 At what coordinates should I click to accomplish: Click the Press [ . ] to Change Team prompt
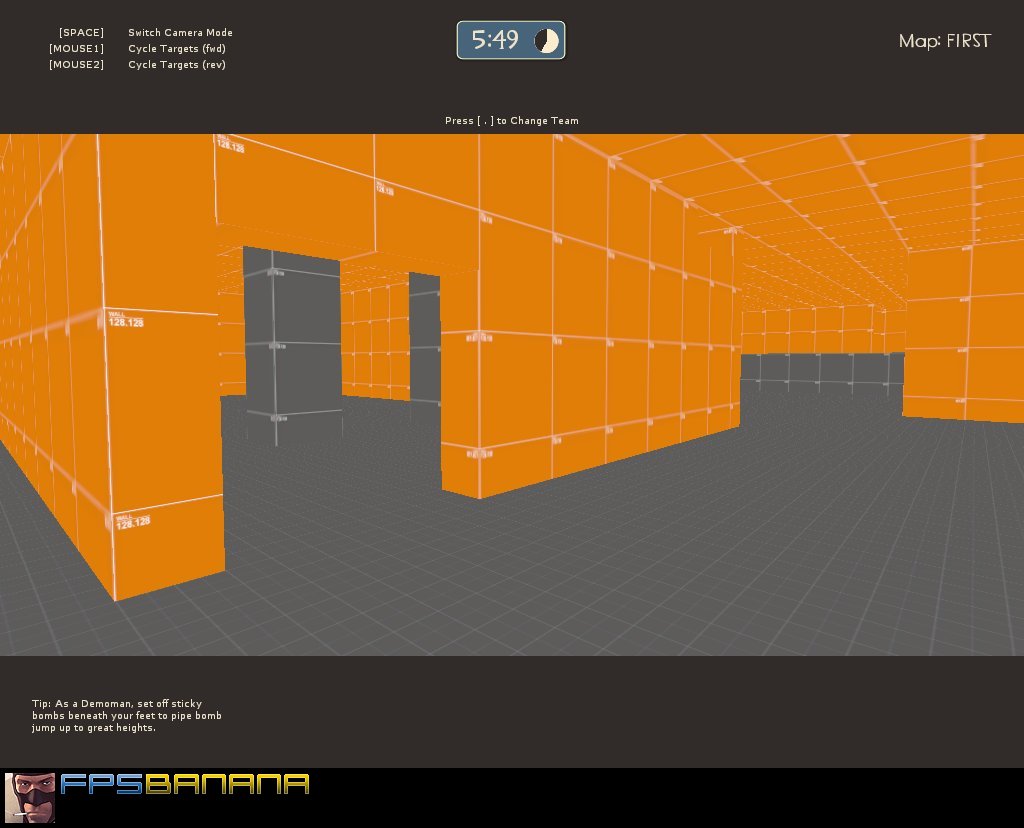click(511, 121)
